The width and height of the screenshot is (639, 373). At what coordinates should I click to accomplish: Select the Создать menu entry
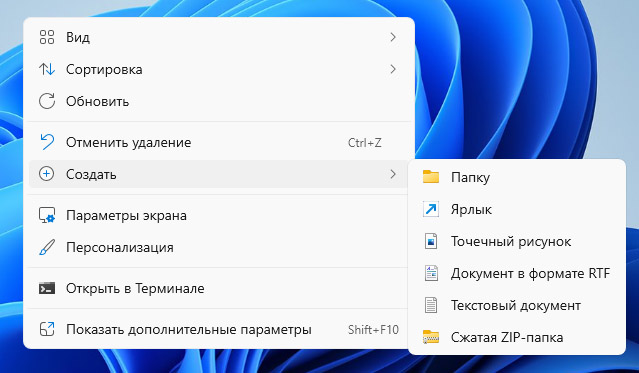tap(218, 174)
